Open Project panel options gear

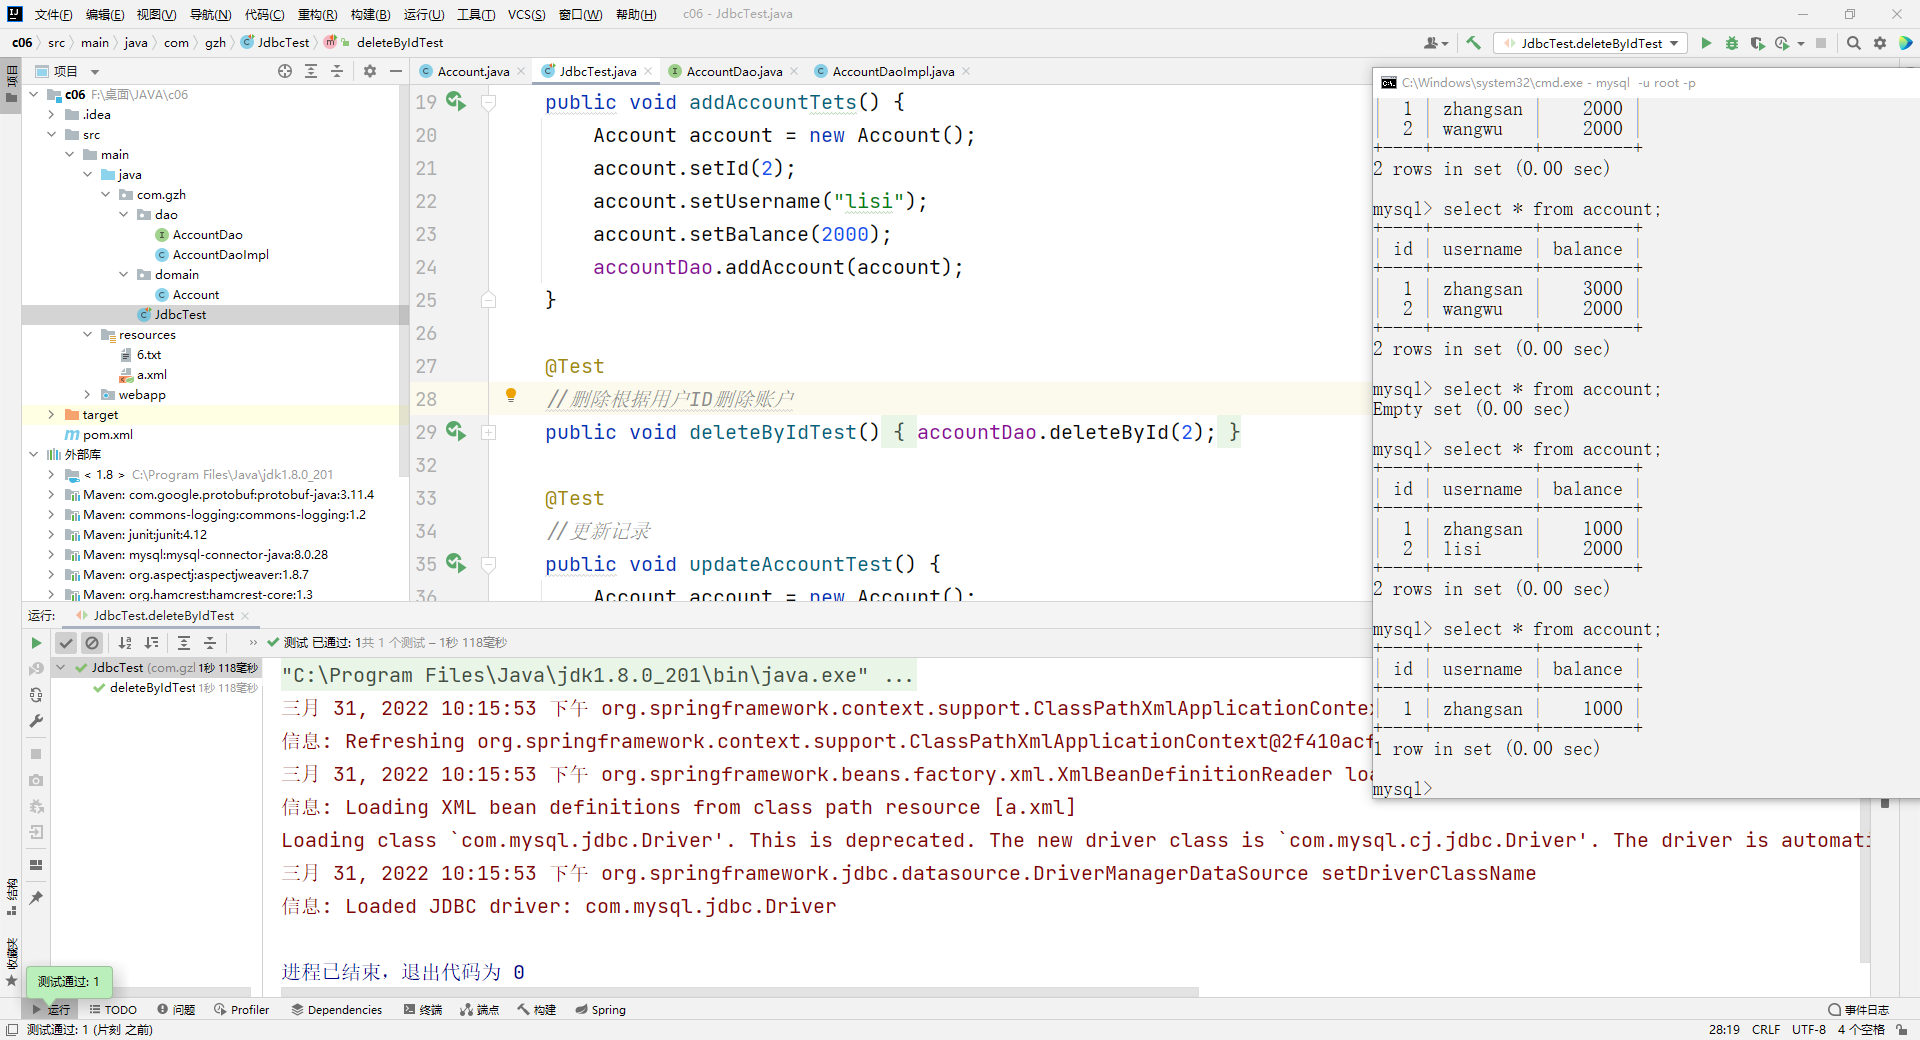pos(370,71)
